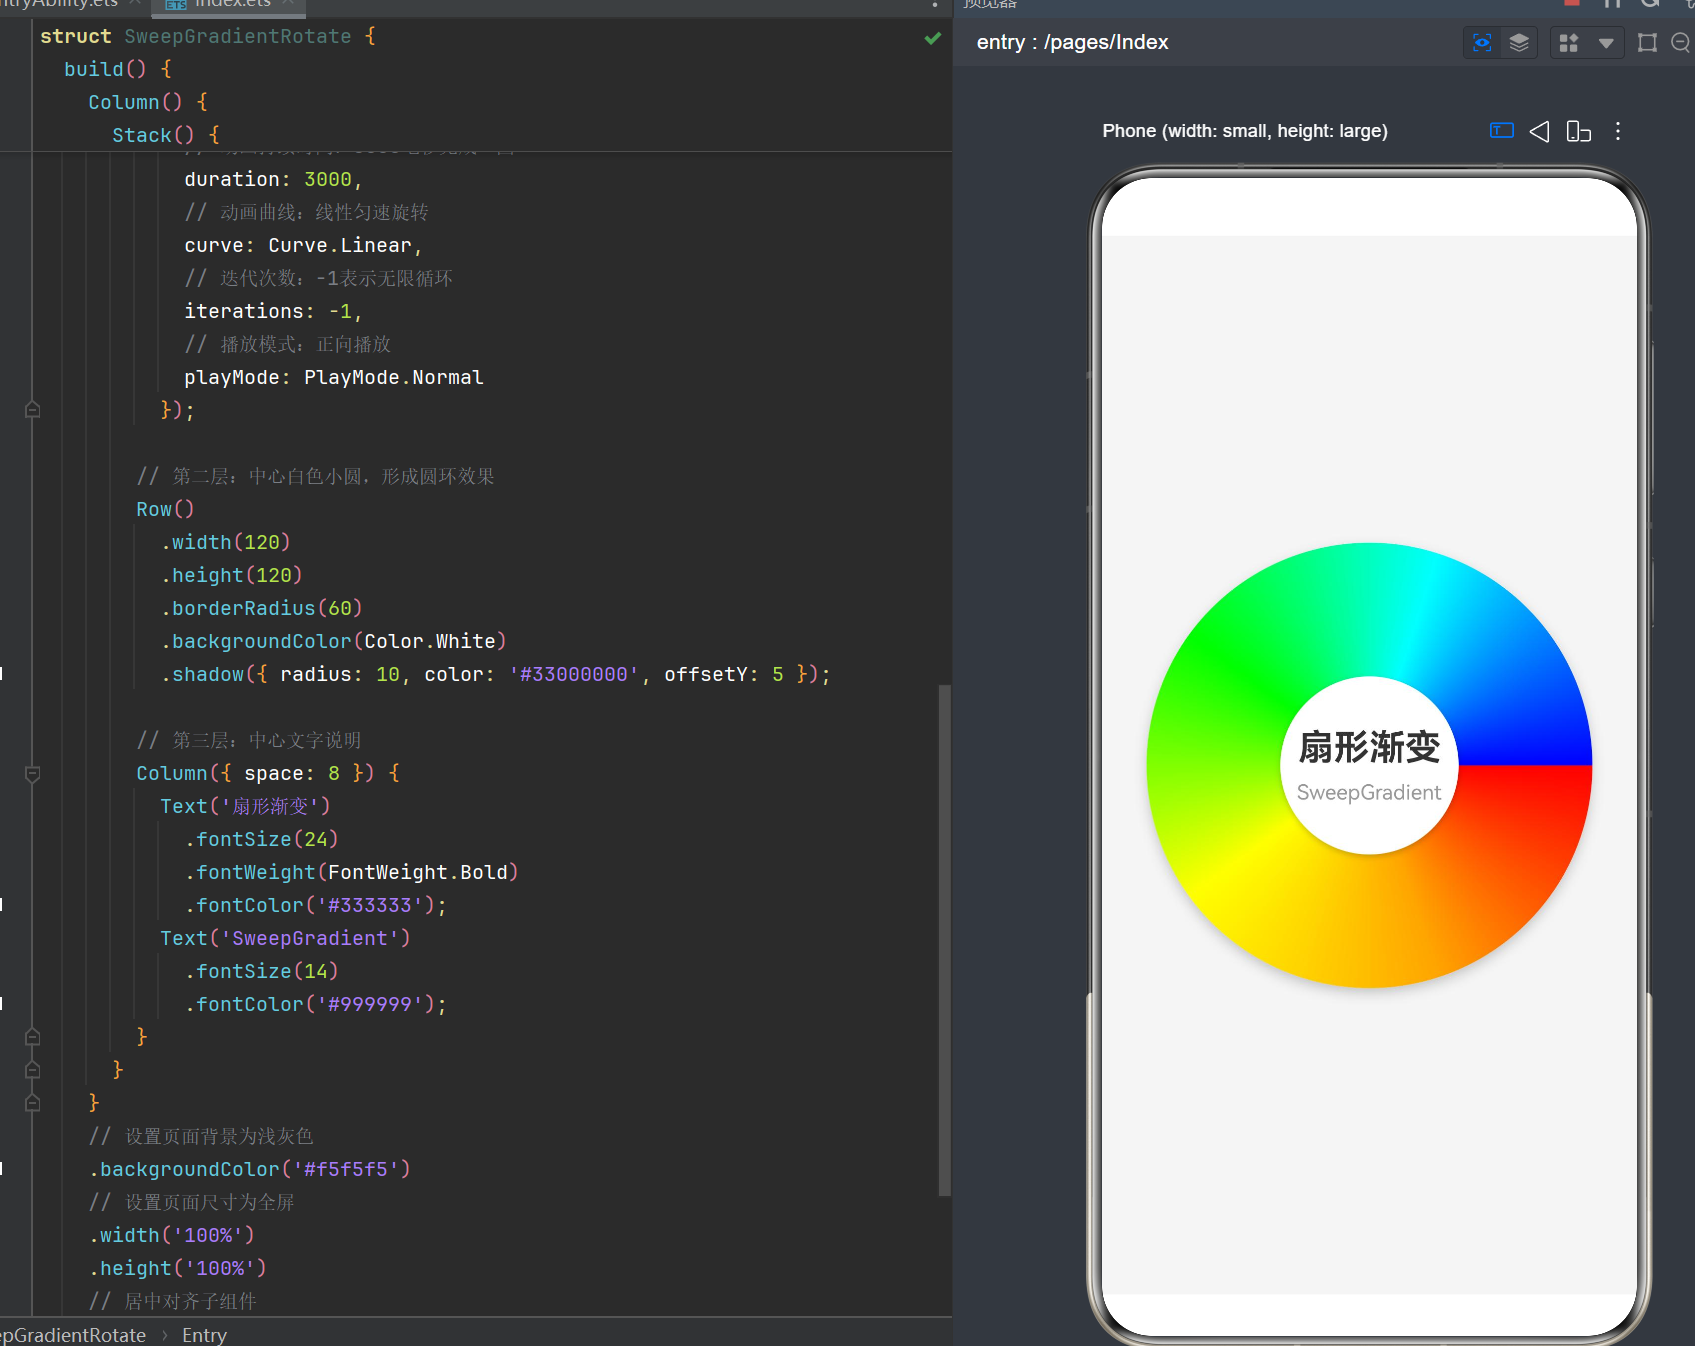Click 'Curve.Linear' in the code

pyautogui.click(x=340, y=246)
